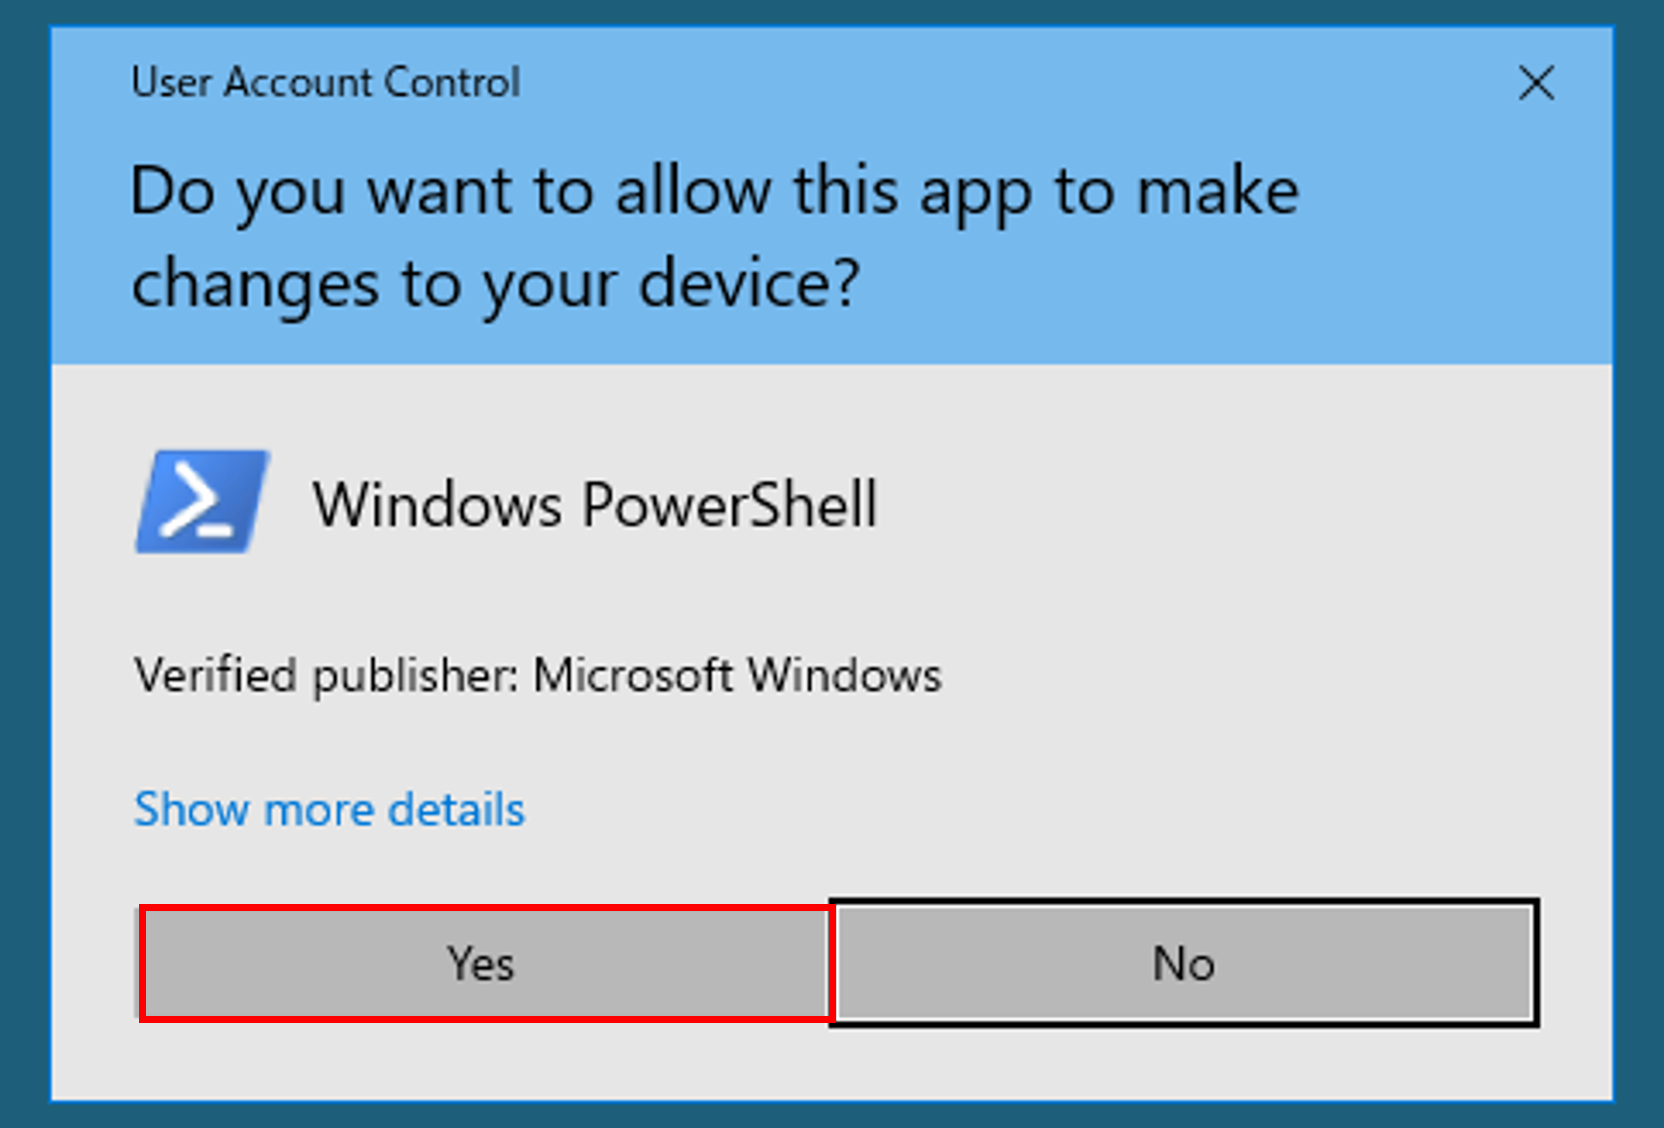Close the User Account Control dialog

tap(1536, 83)
